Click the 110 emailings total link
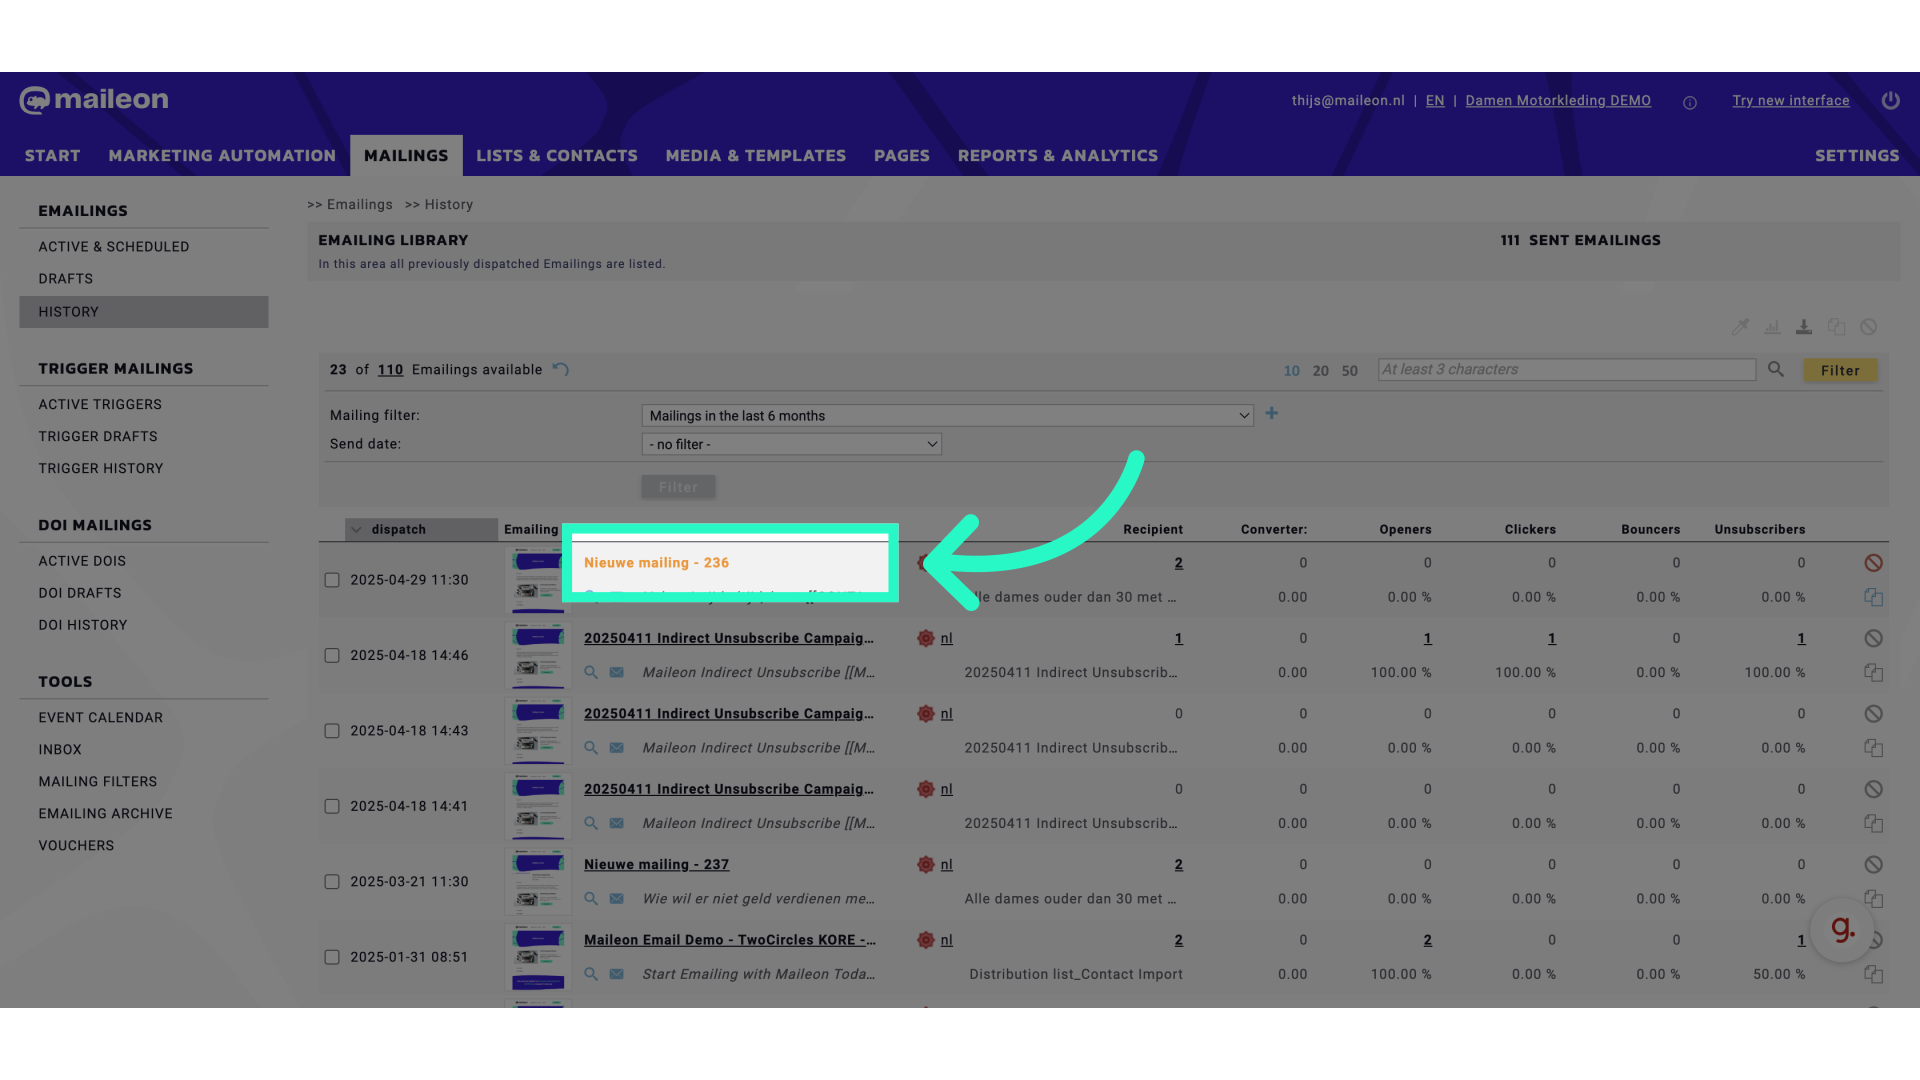The image size is (1920, 1080). pos(390,370)
